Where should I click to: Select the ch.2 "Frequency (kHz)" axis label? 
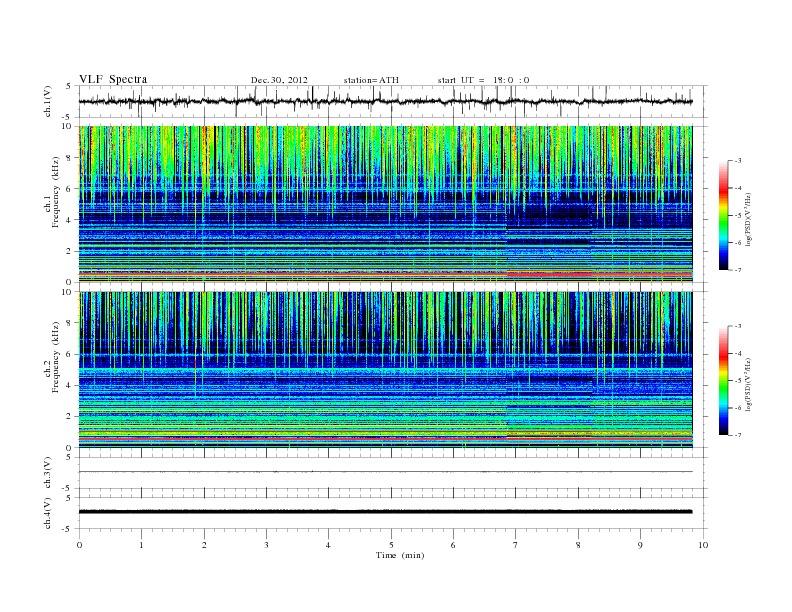tap(56, 357)
